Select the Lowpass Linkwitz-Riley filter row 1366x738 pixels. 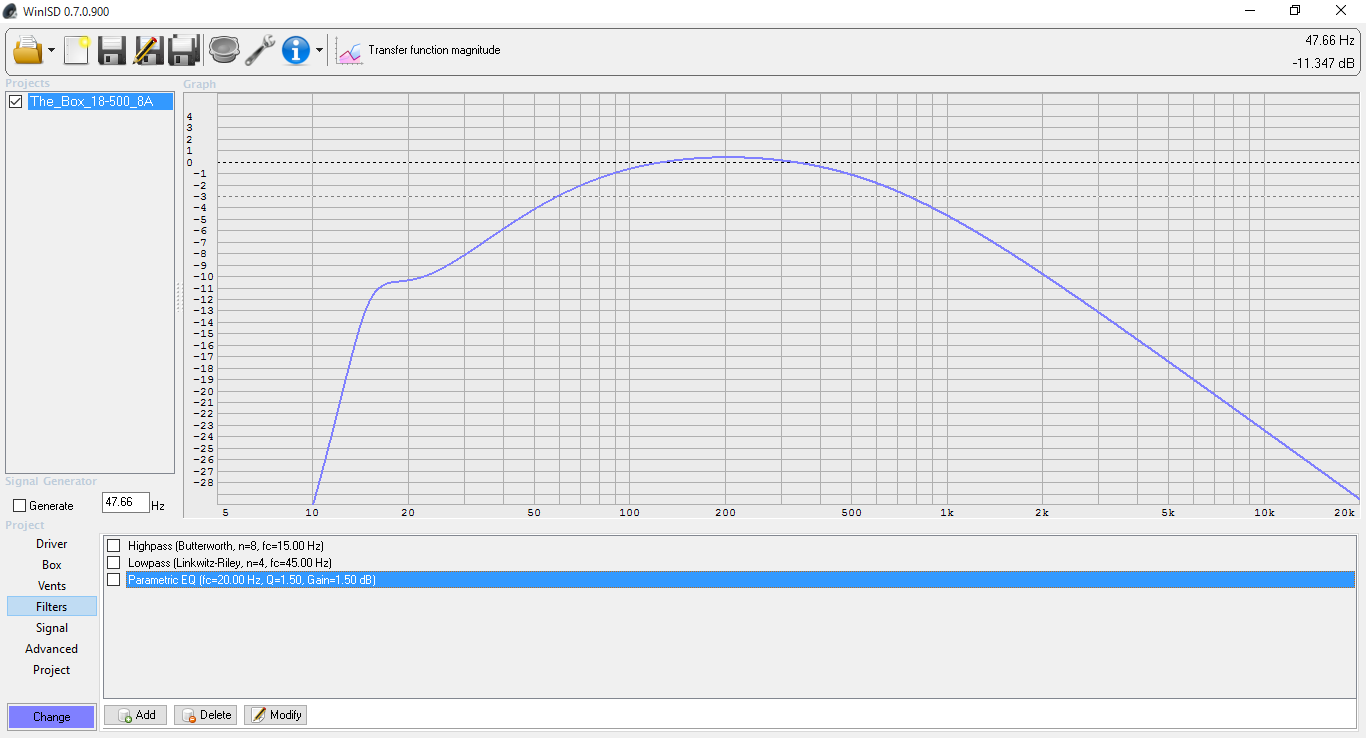click(x=739, y=562)
